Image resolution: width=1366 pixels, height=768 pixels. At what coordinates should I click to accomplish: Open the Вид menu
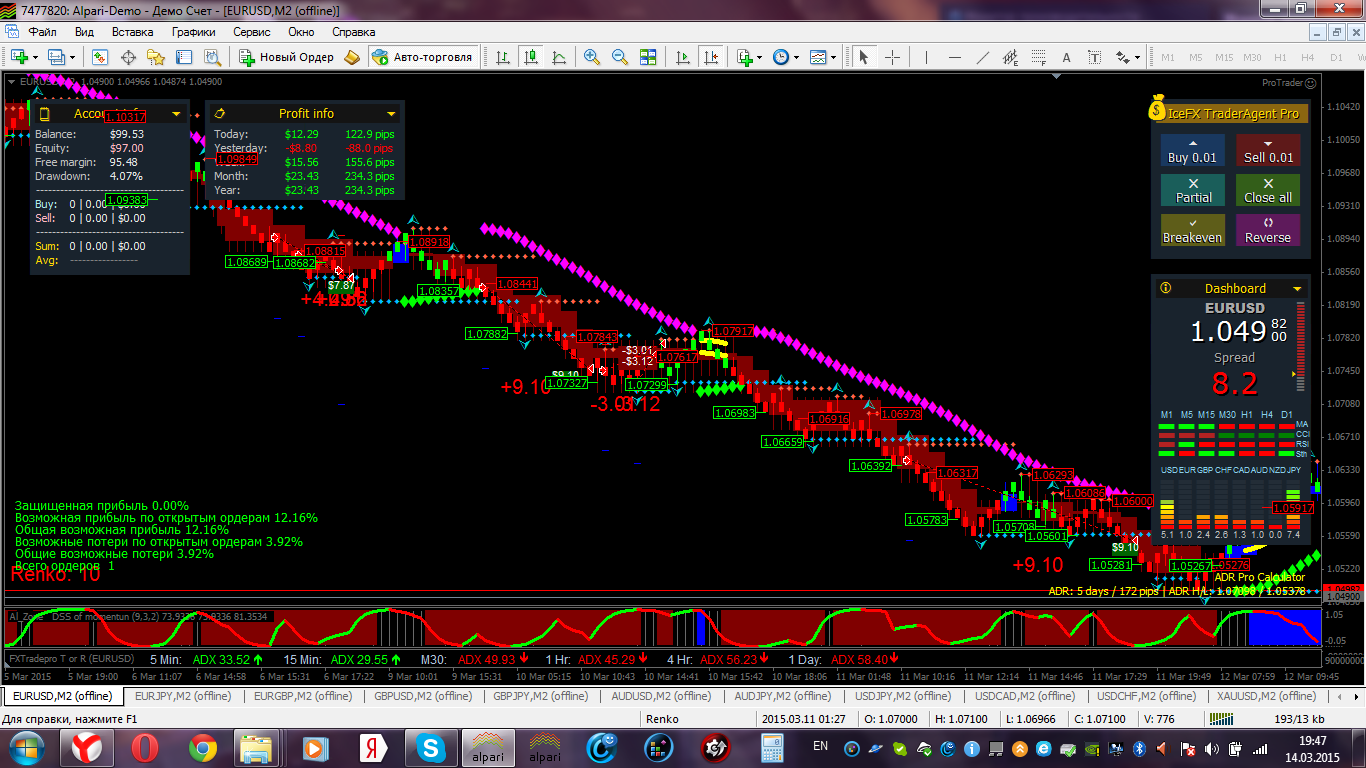pyautogui.click(x=84, y=32)
